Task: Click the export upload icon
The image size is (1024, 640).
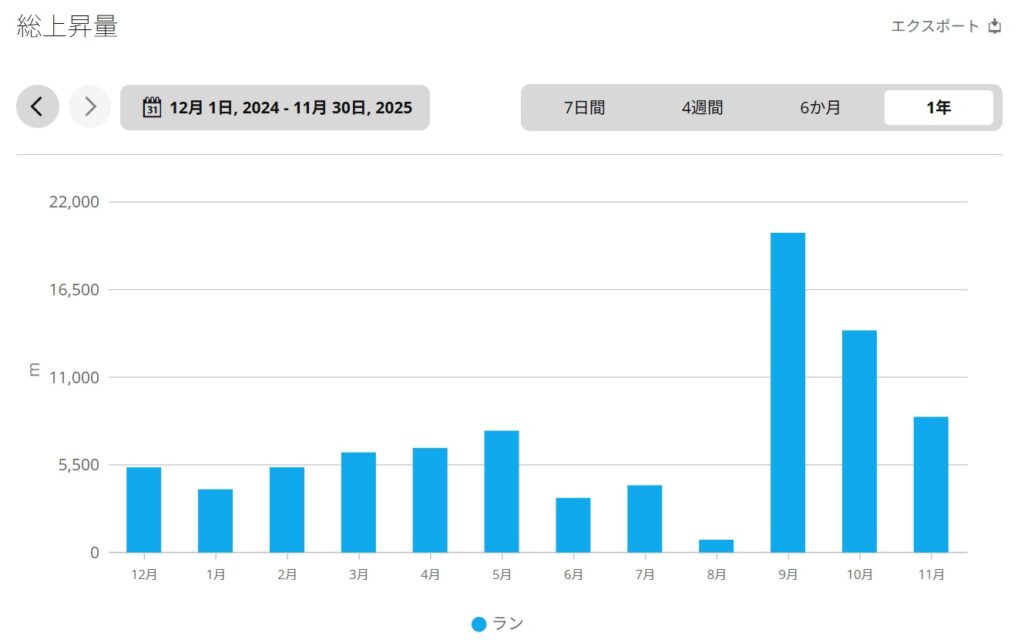Action: tap(994, 26)
